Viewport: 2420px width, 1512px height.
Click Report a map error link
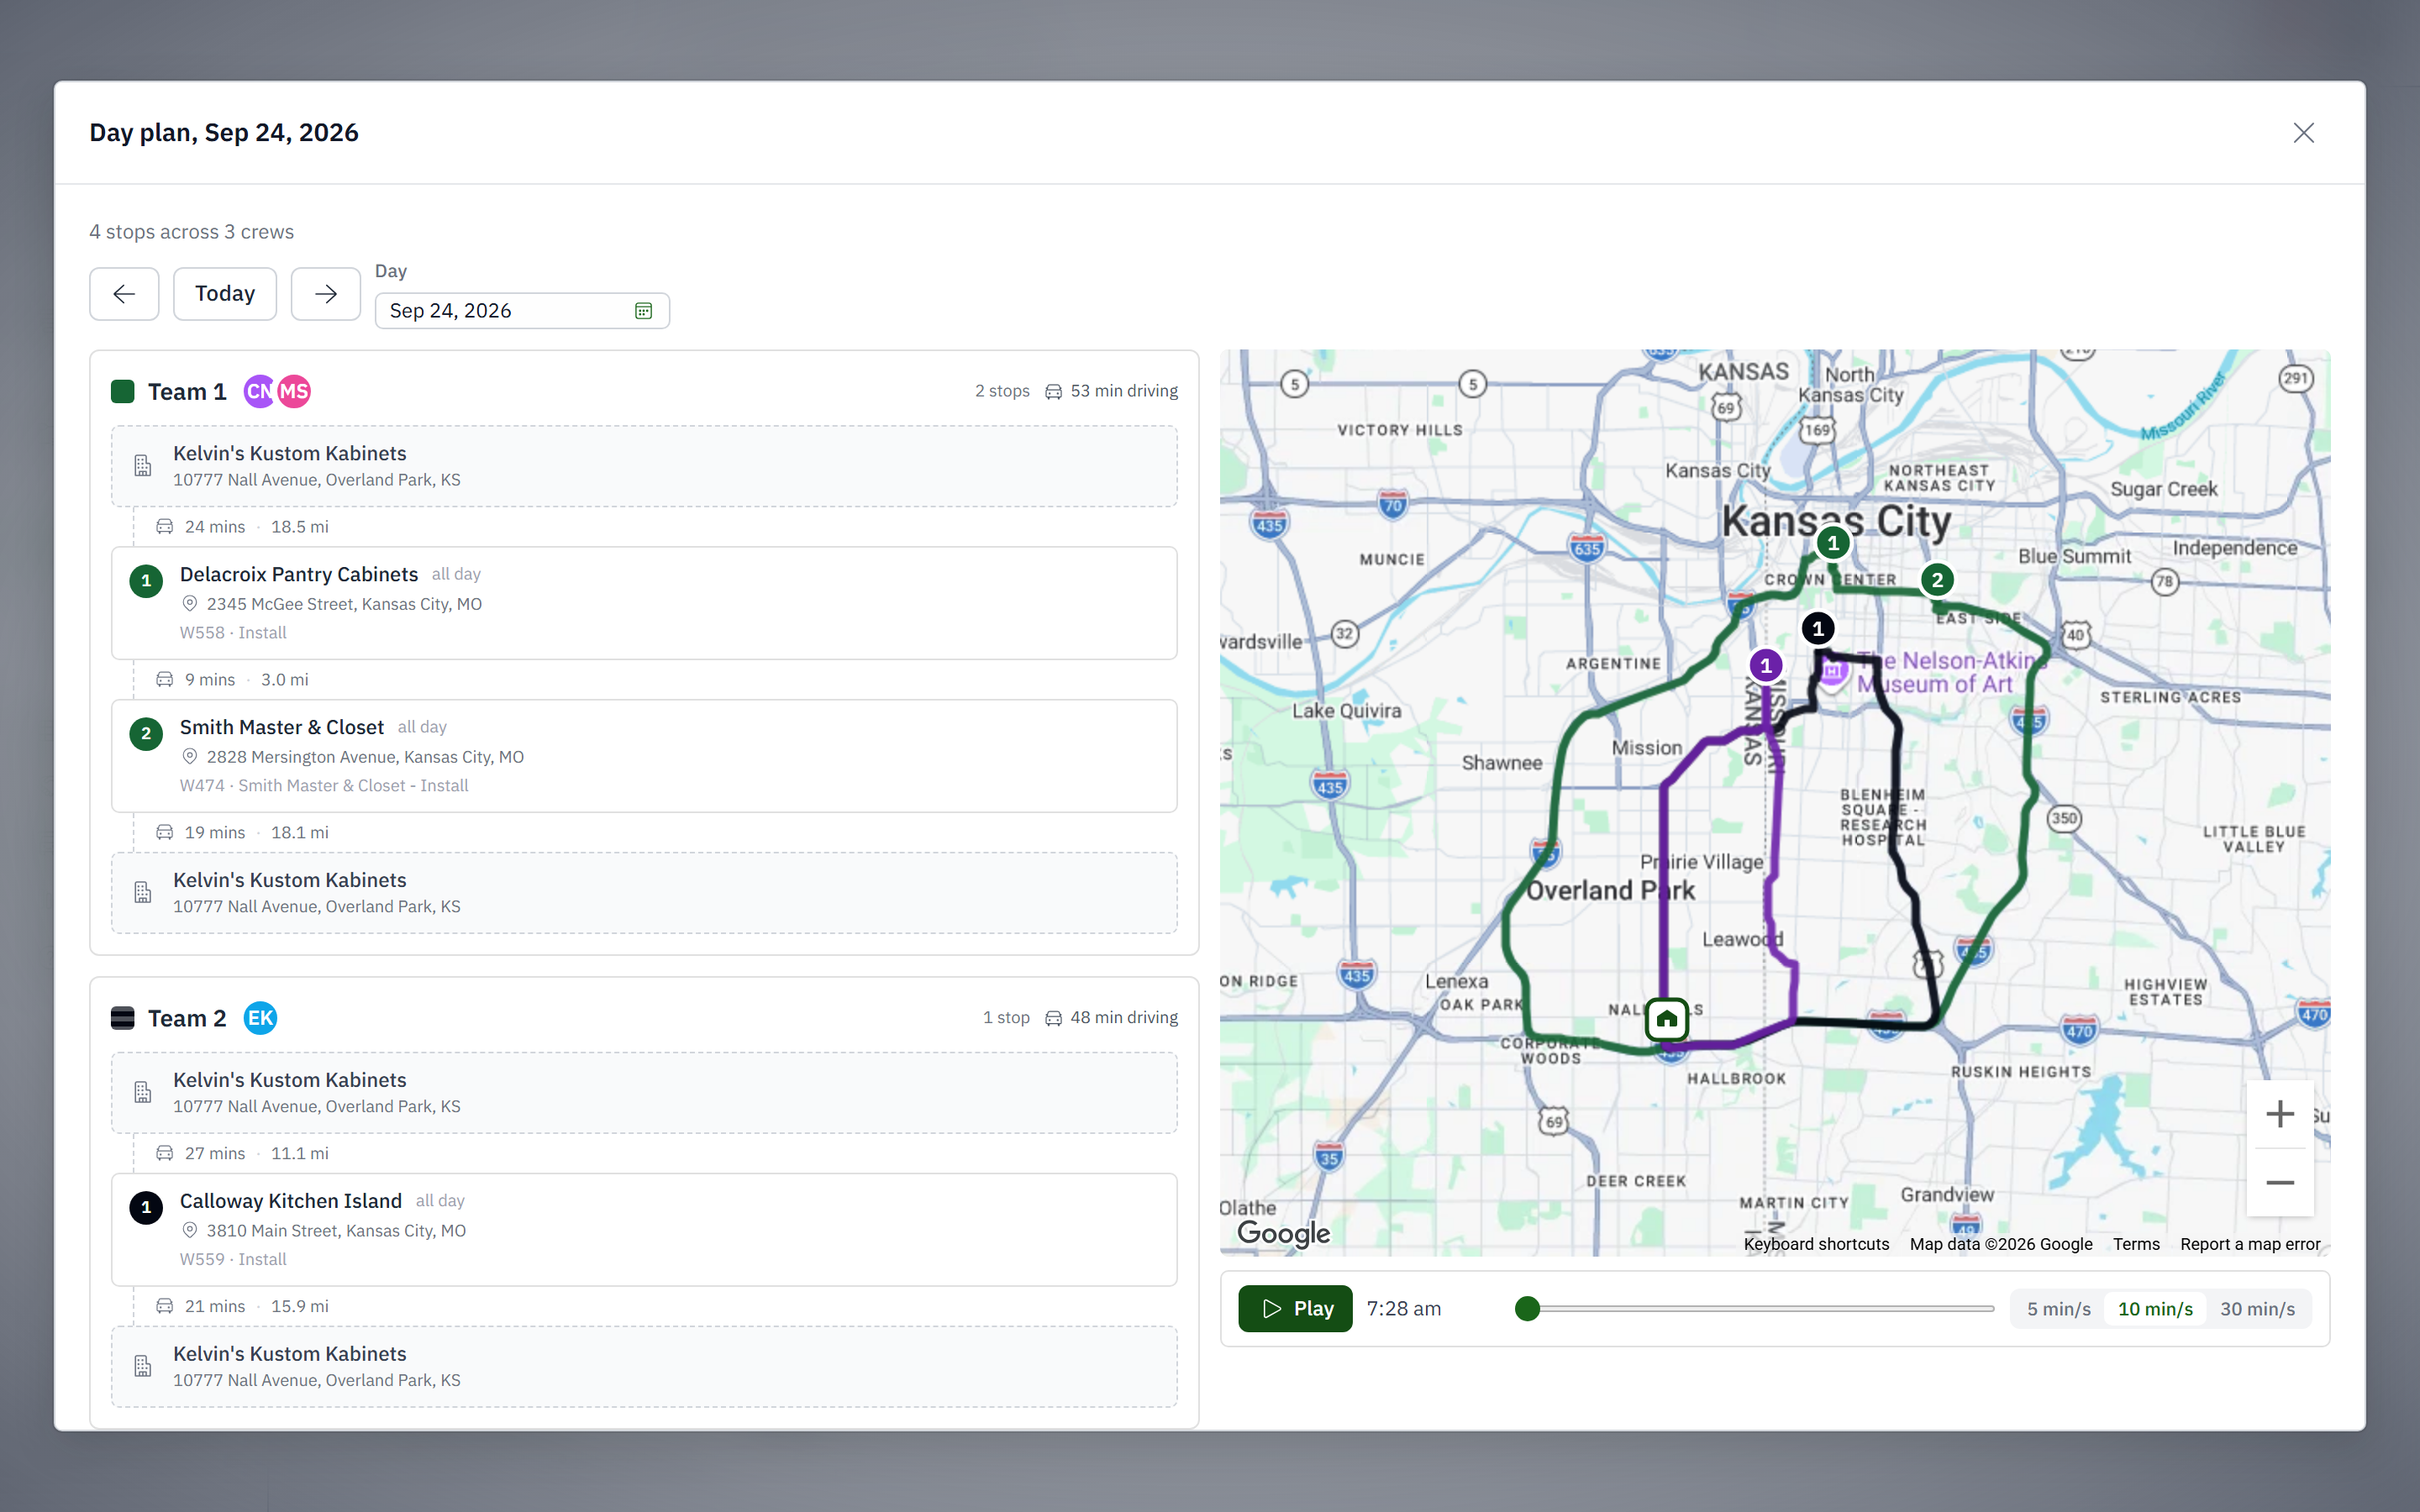point(2250,1244)
